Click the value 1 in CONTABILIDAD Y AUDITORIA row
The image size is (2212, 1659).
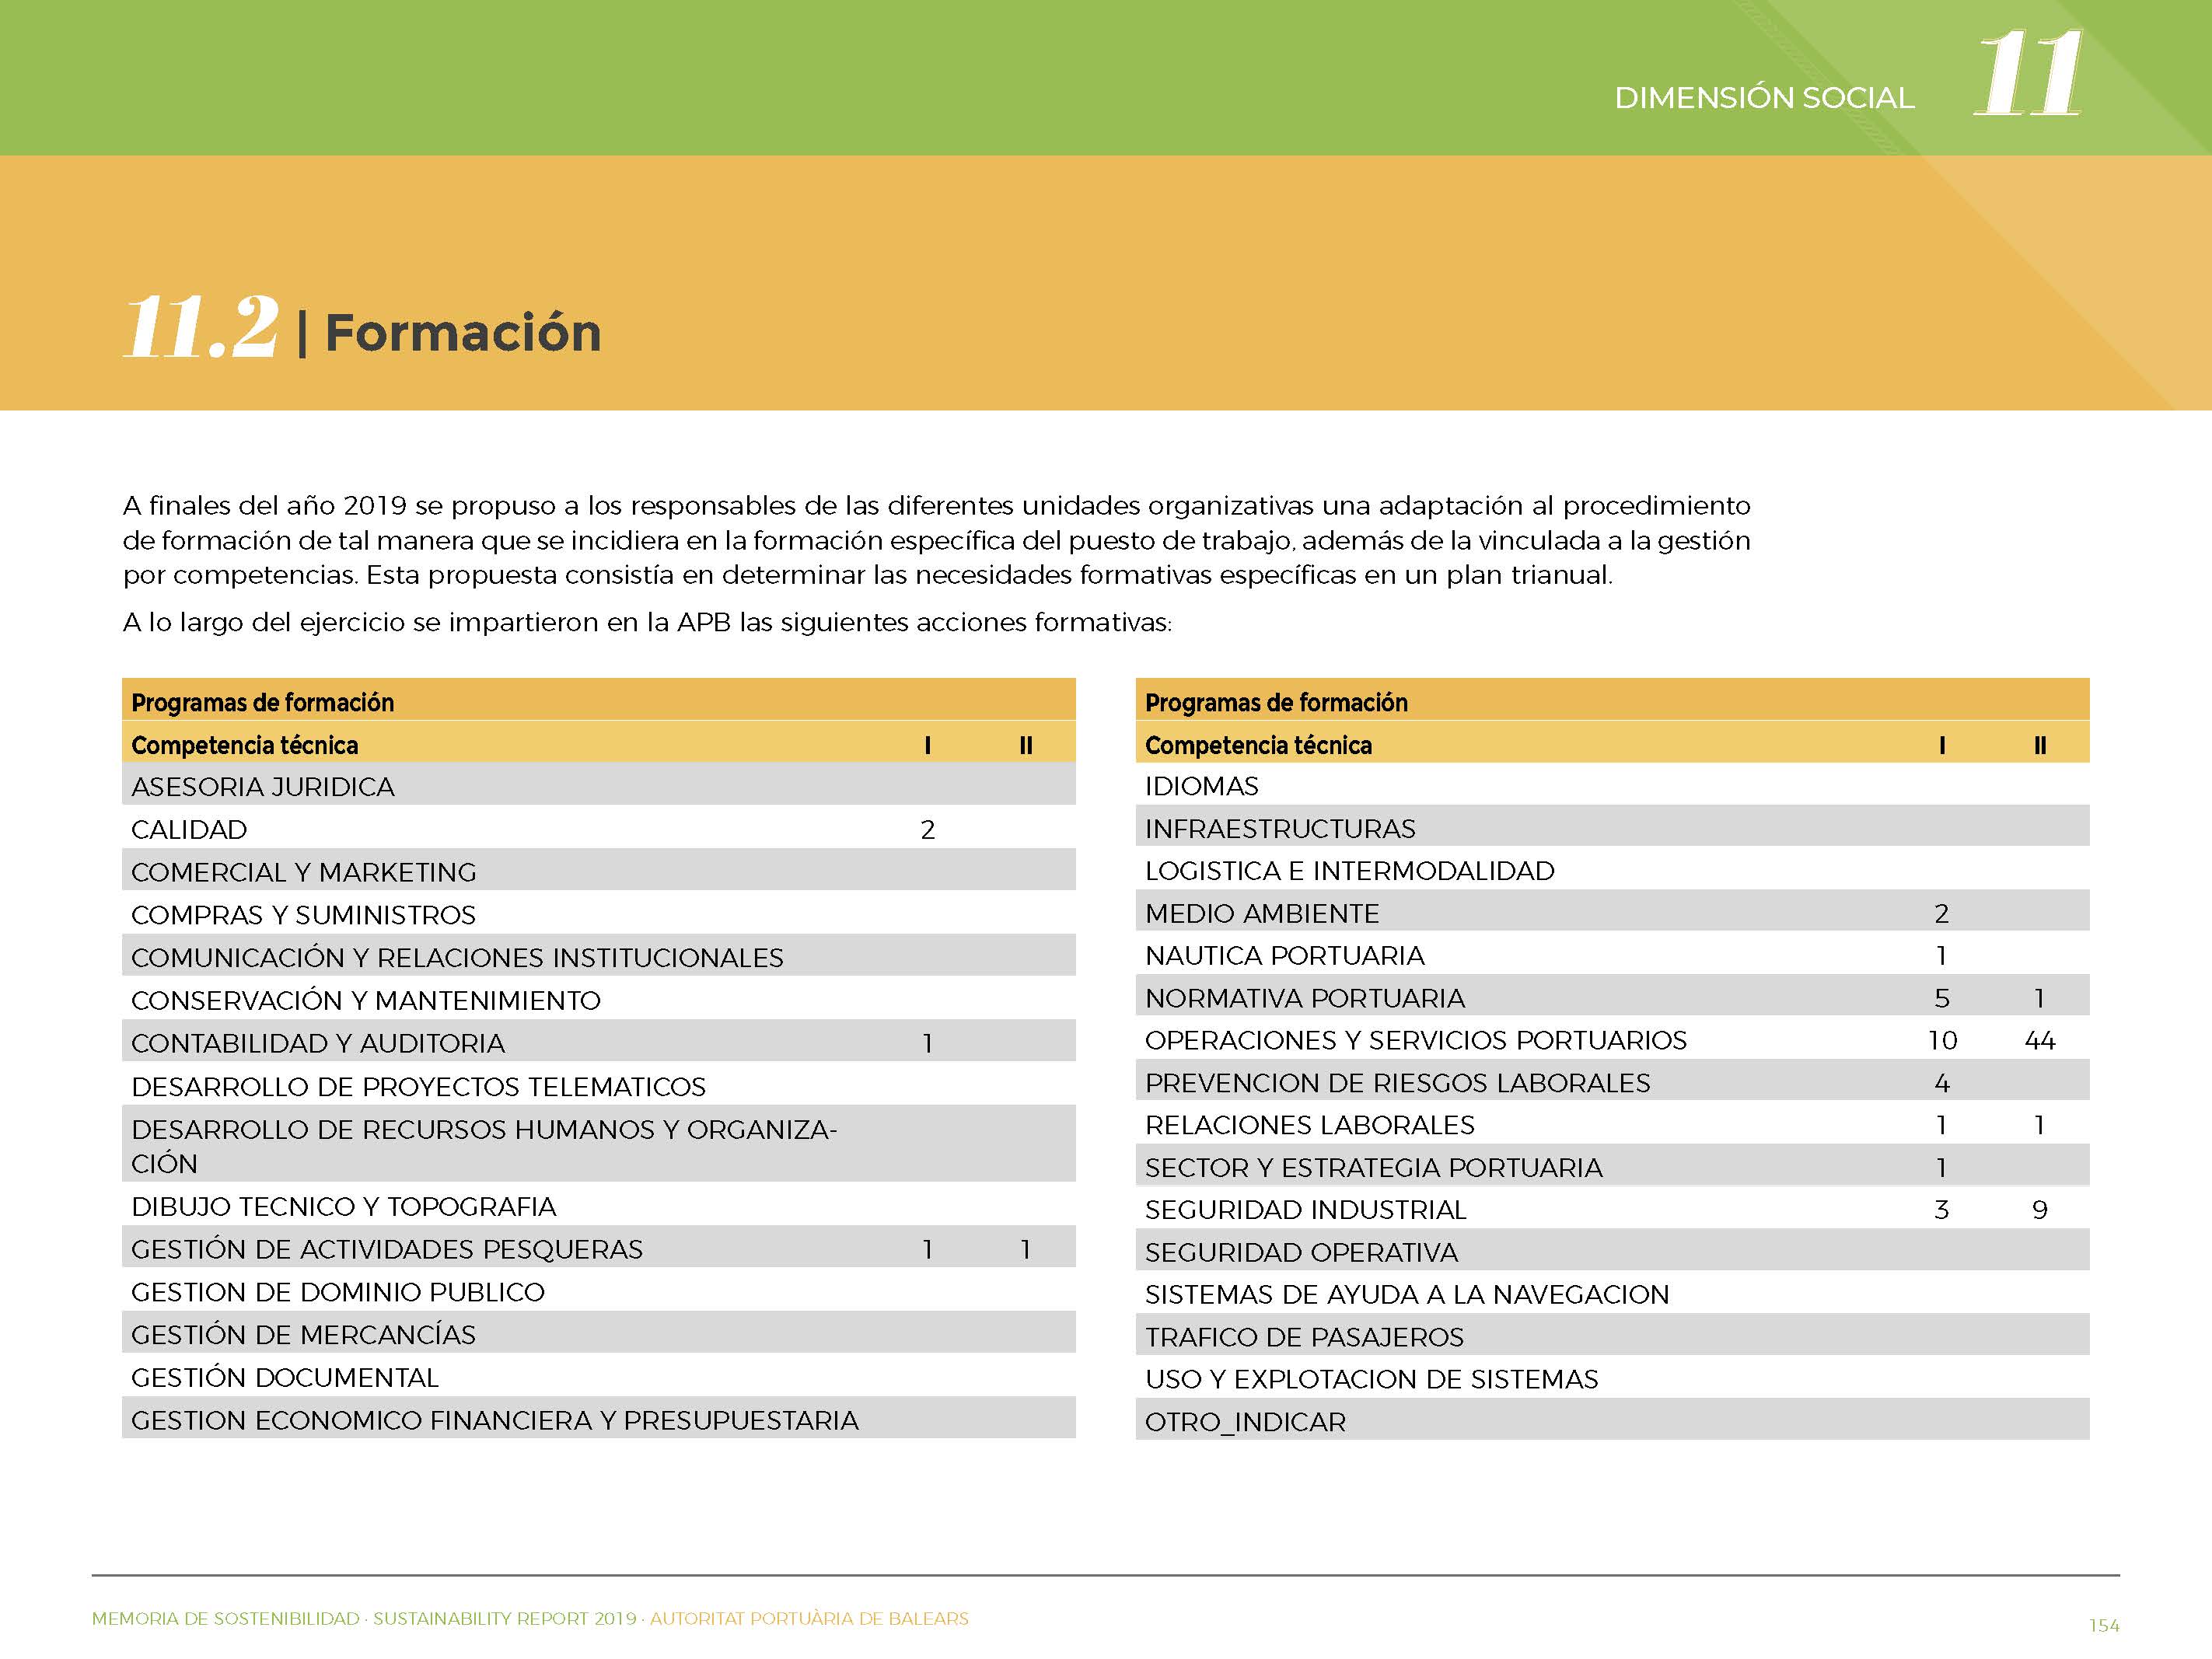928,1043
